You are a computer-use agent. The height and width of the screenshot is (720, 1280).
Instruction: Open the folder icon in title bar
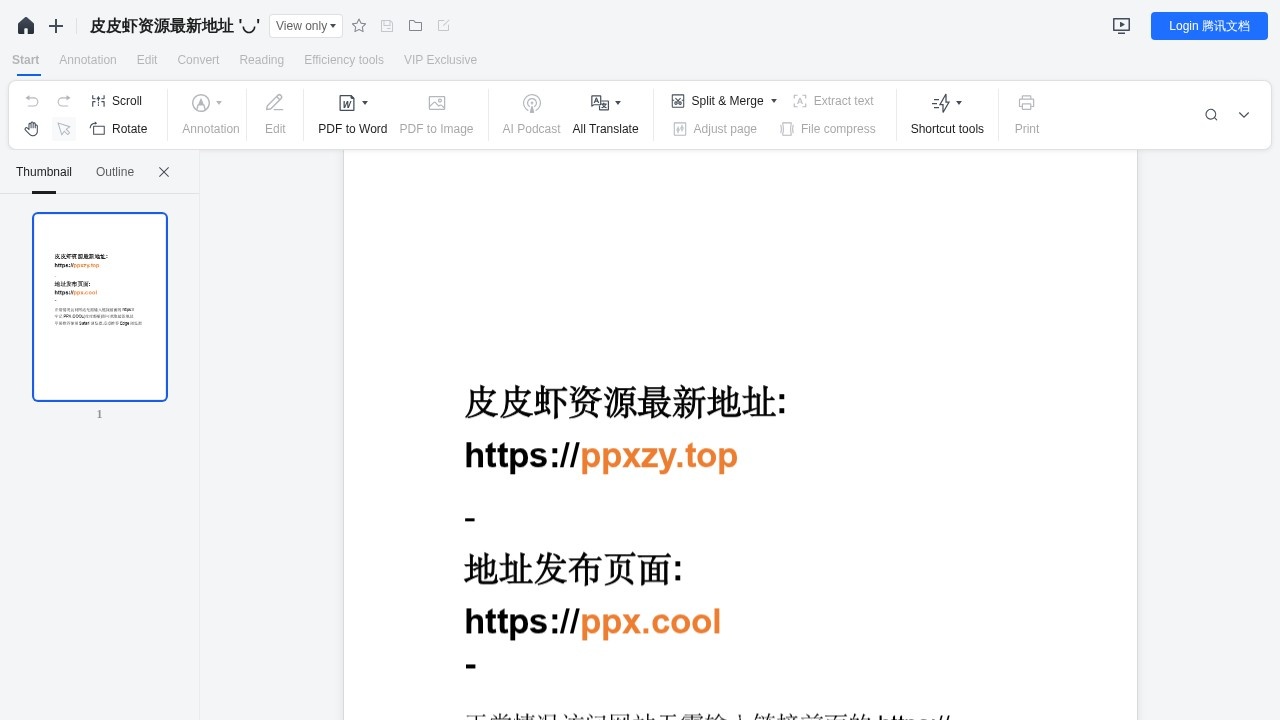click(415, 26)
